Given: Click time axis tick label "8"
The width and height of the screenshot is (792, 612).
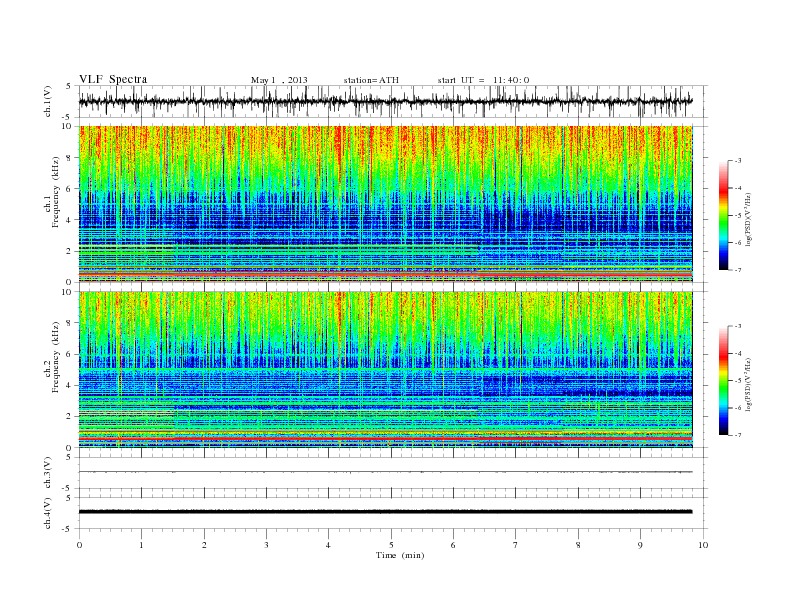Looking at the screenshot, I should (578, 545).
